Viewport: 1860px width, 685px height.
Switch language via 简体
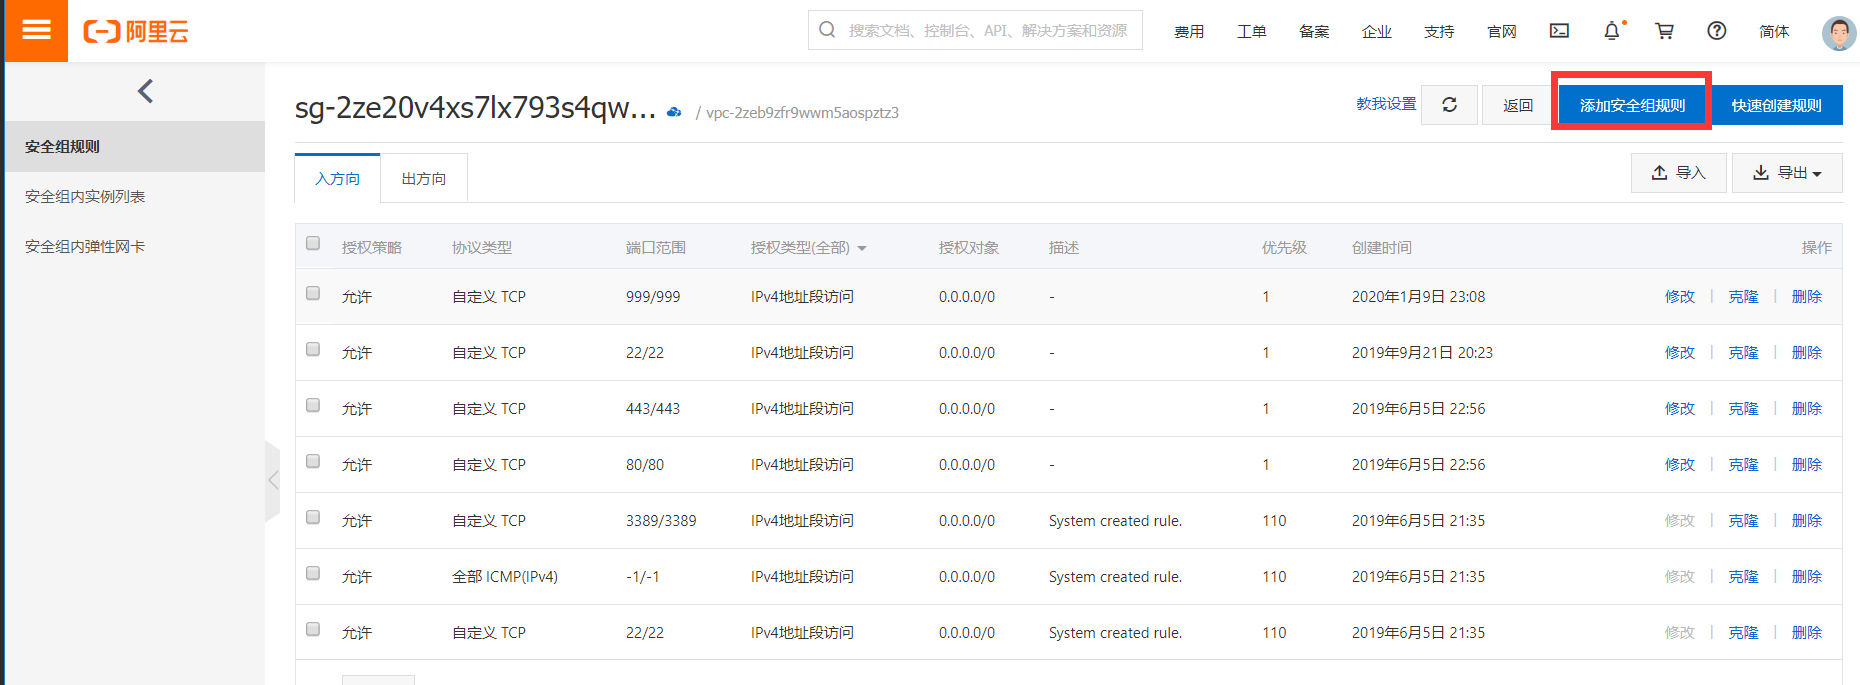click(x=1774, y=32)
